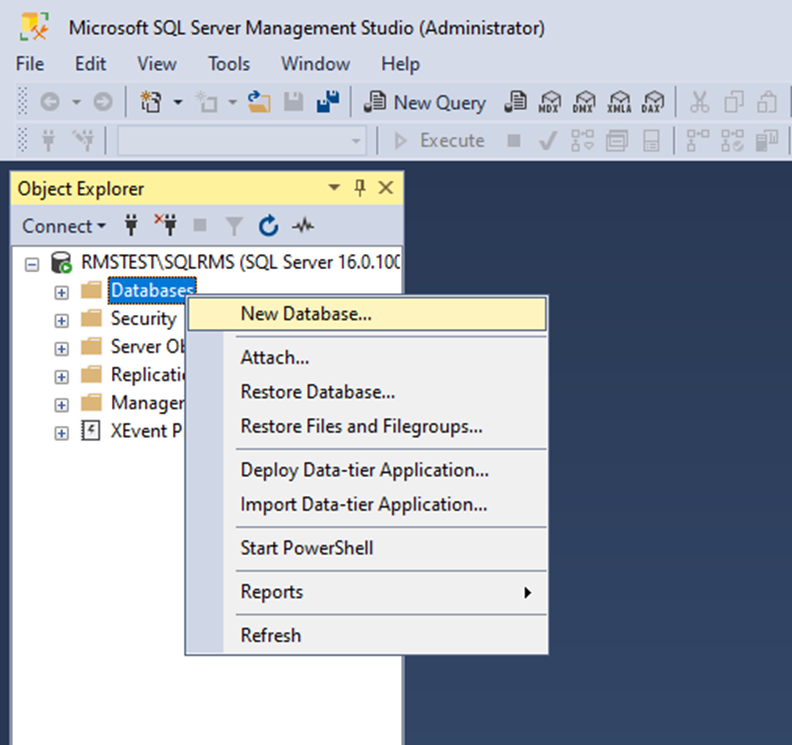792x745 pixels.
Task: Expand the Replication folder node
Action: (62, 377)
